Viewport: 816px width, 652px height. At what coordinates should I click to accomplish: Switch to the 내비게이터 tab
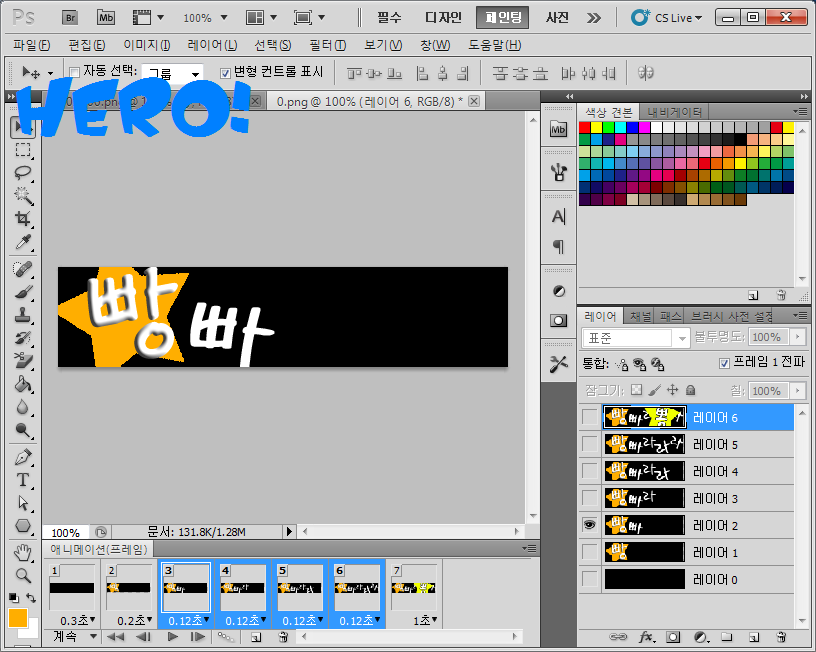[674, 112]
